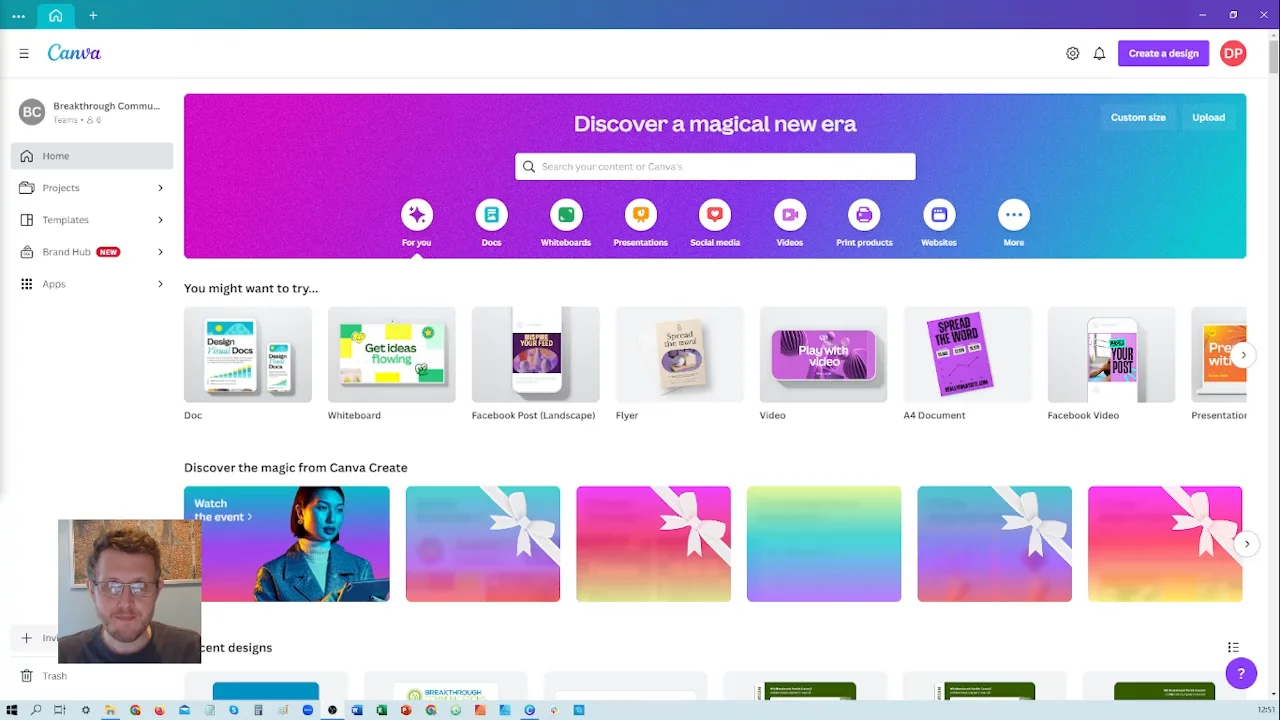Click the search magnifier icon in search box
1280x720 pixels.
529,167
